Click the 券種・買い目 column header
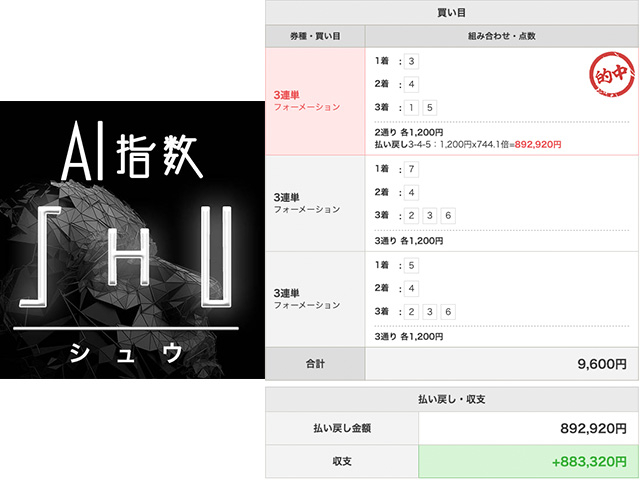The image size is (640, 480). (315, 36)
